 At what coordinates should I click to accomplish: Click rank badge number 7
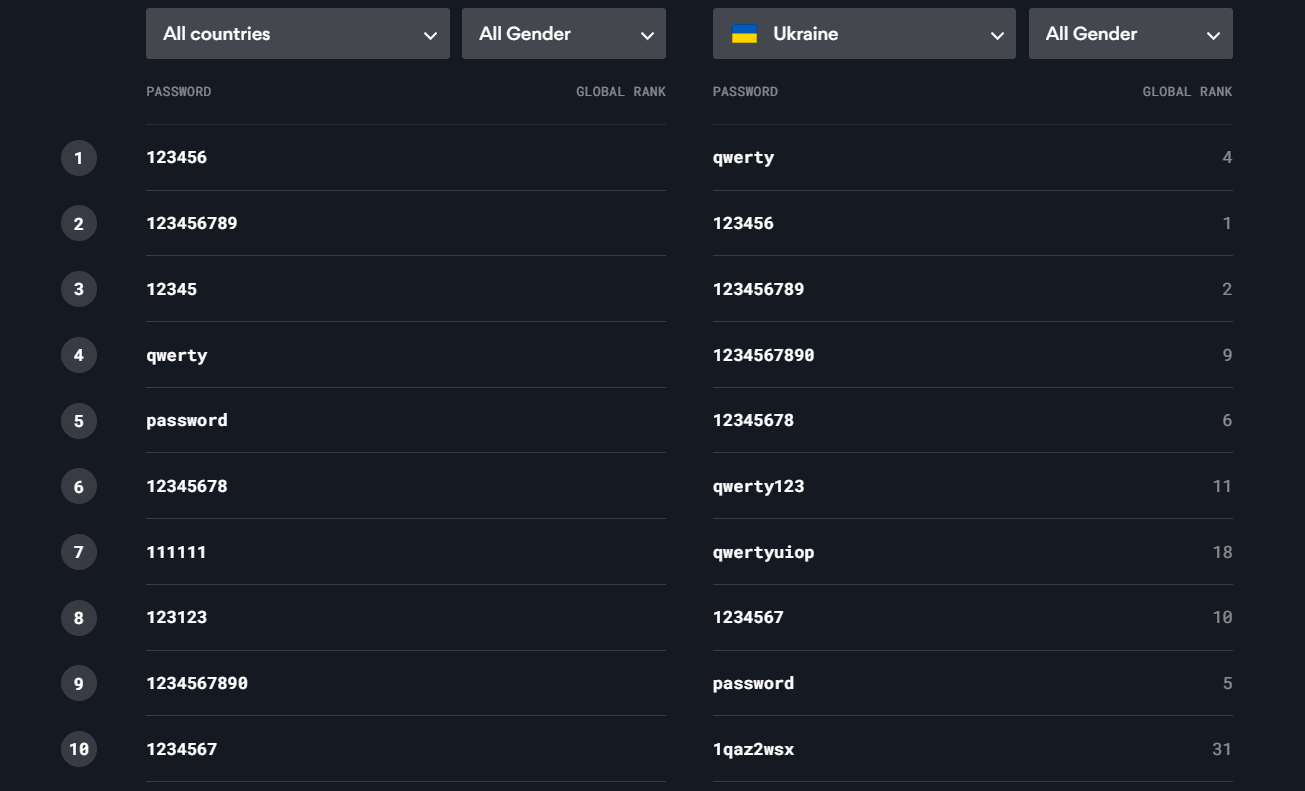pyautogui.click(x=79, y=552)
